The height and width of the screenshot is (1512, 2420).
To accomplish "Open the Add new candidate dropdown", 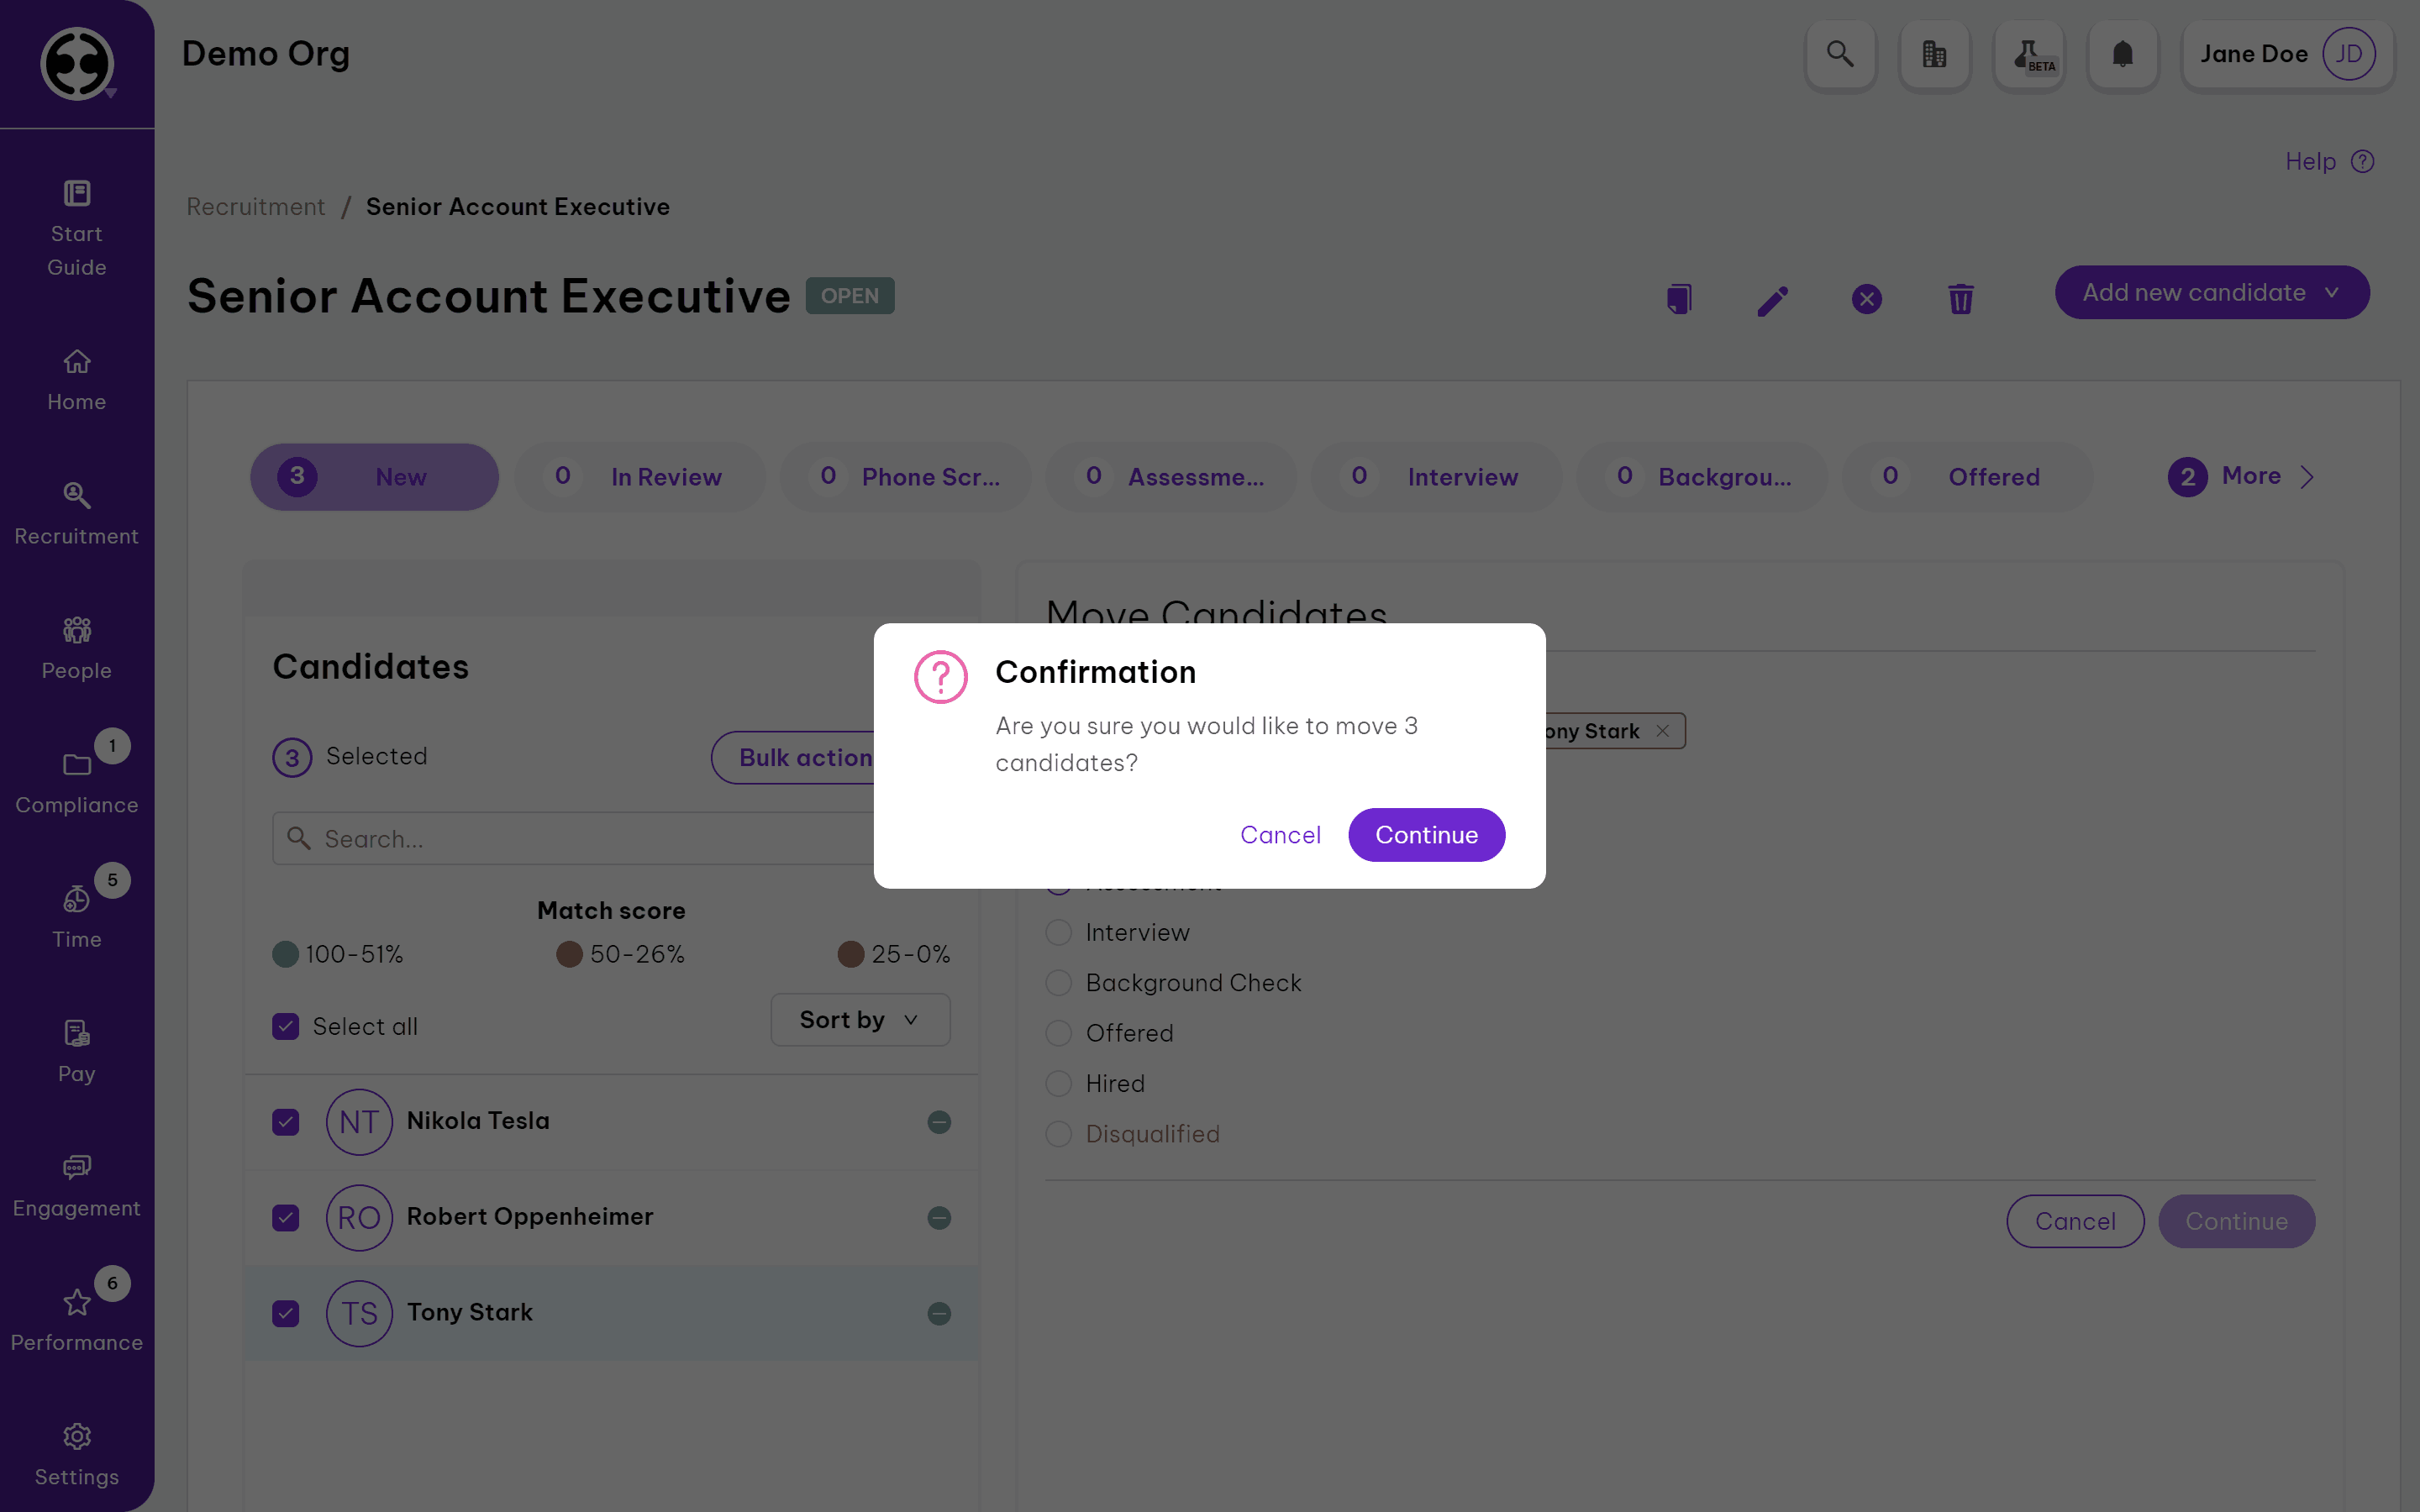I will [x=2212, y=293].
